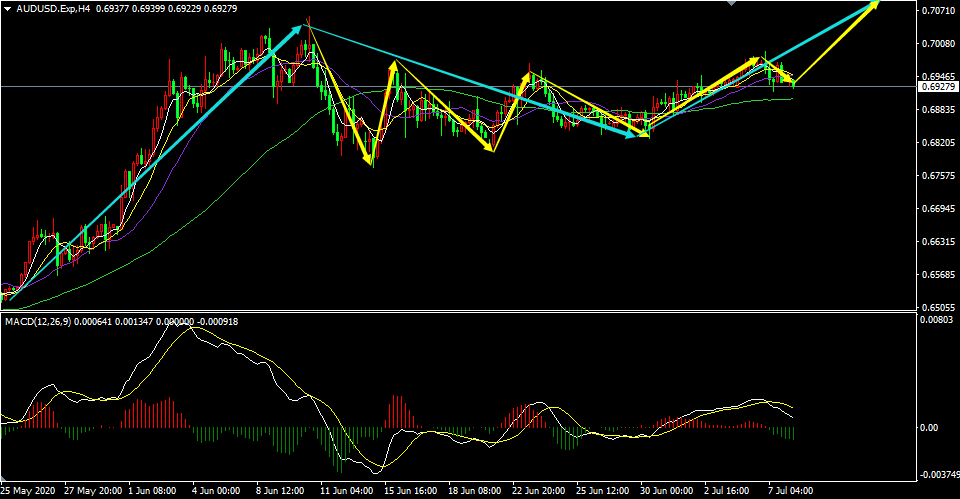Click the 11 Jun 04:00 time label
The image size is (960, 499).
tap(346, 491)
